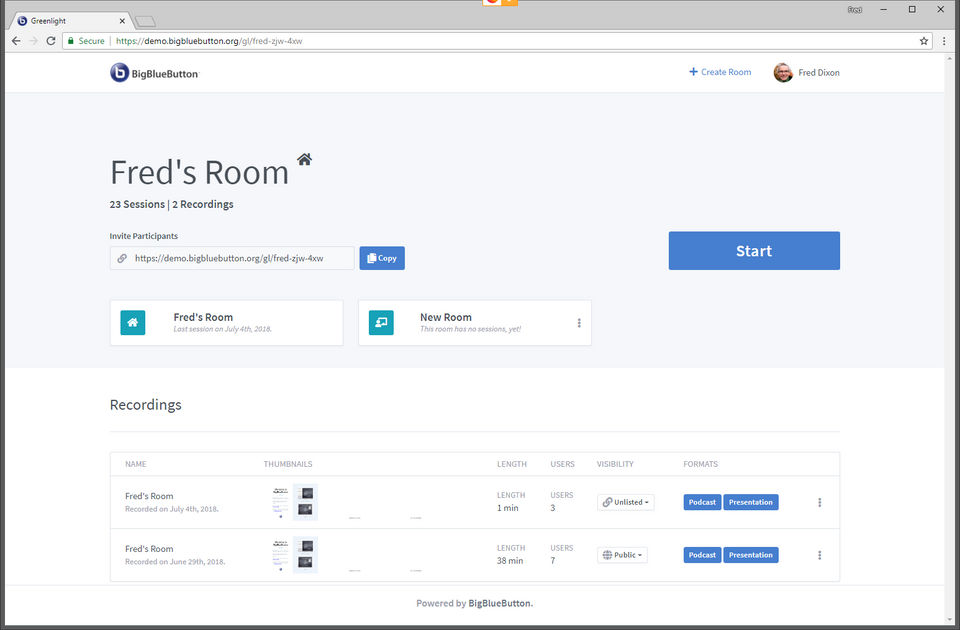Click 'Recorded on June 29th, 2018.' text

click(175, 561)
